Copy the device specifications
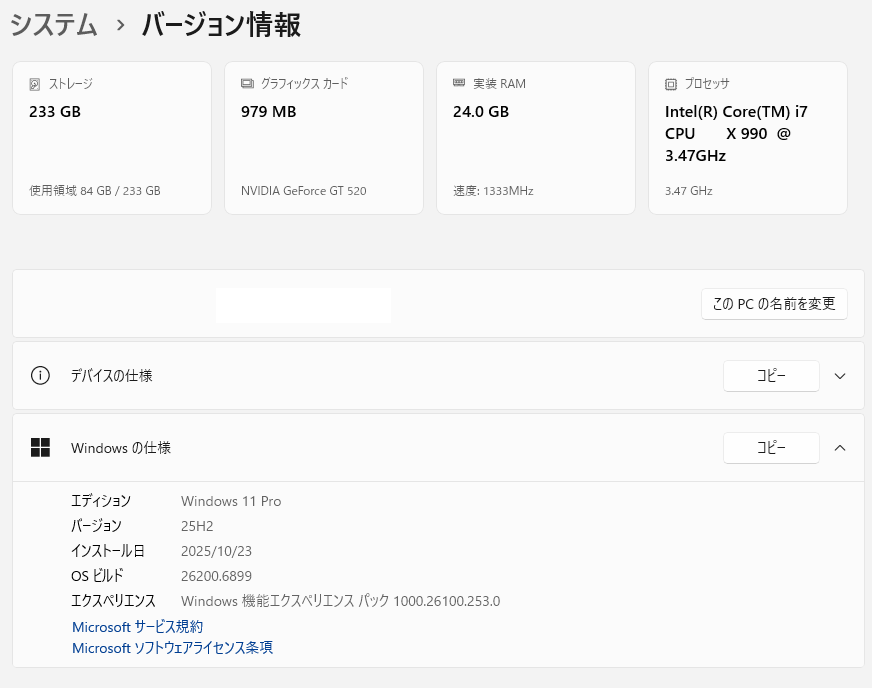This screenshot has height=688, width=872. point(771,376)
